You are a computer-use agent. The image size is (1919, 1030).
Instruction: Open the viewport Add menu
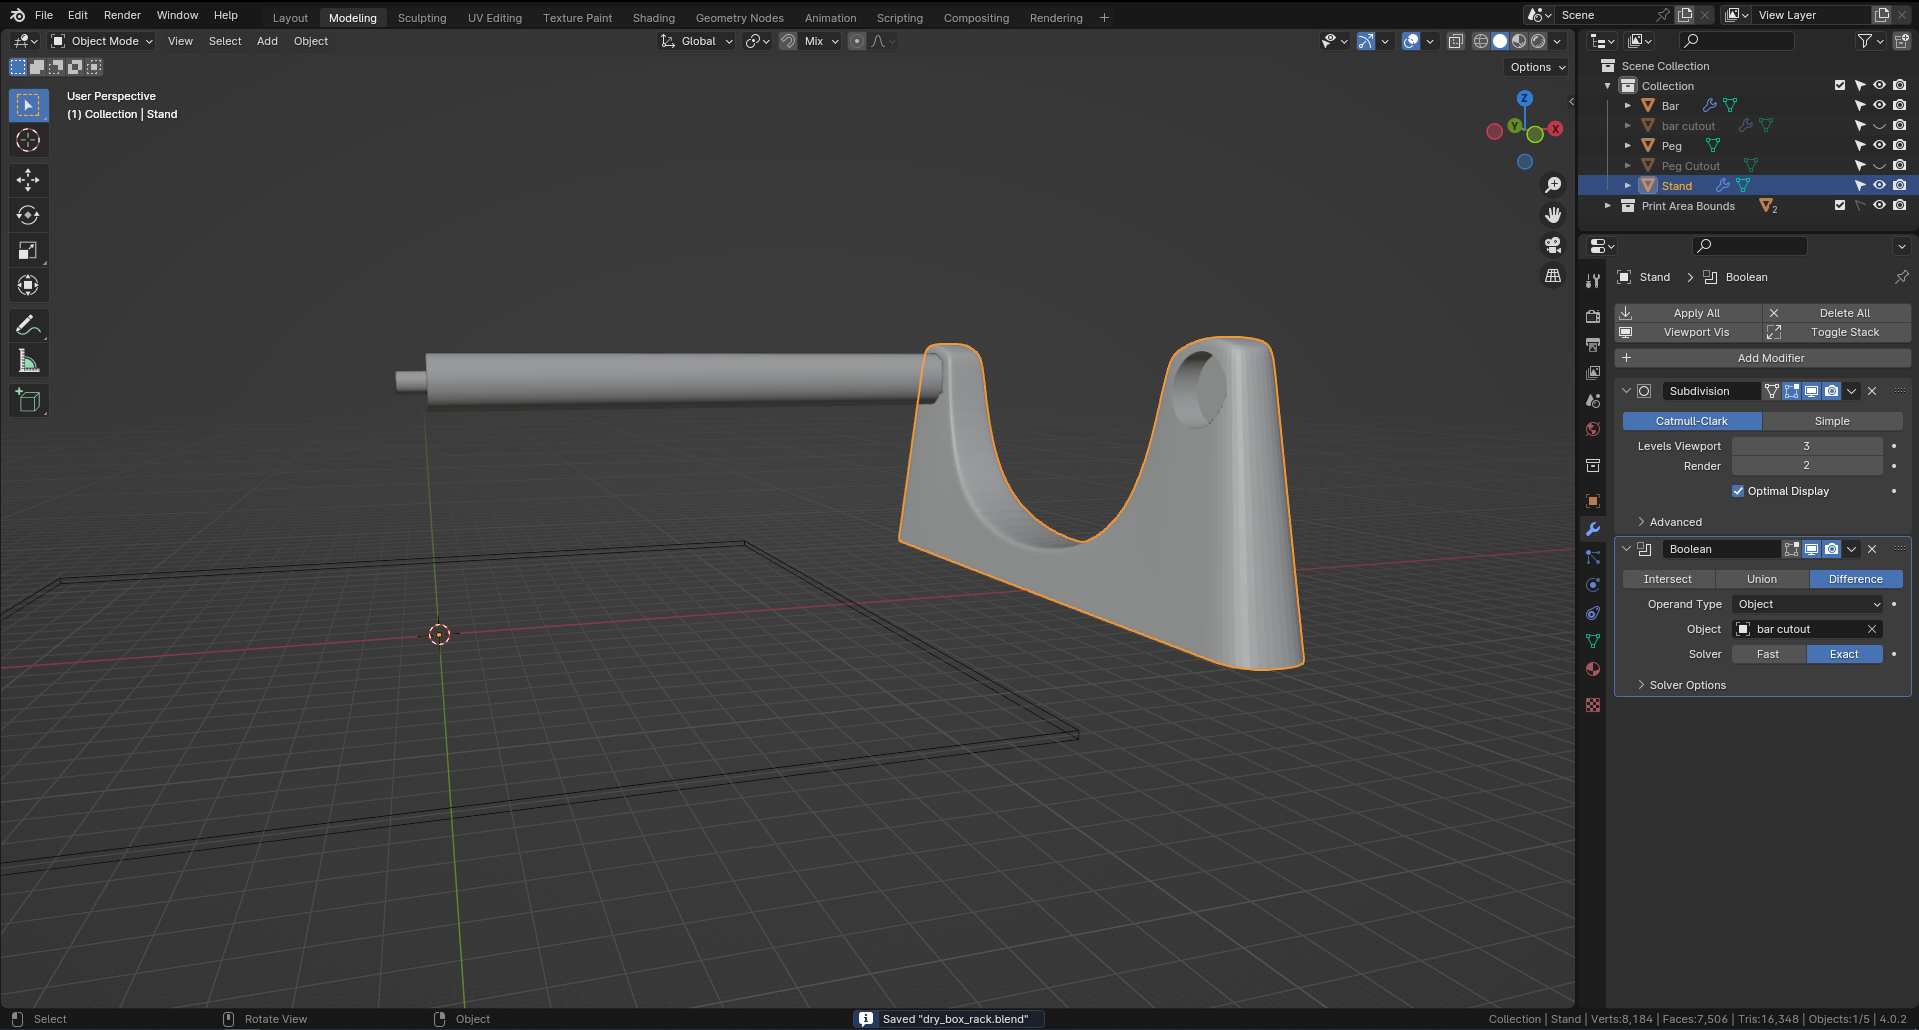click(267, 41)
